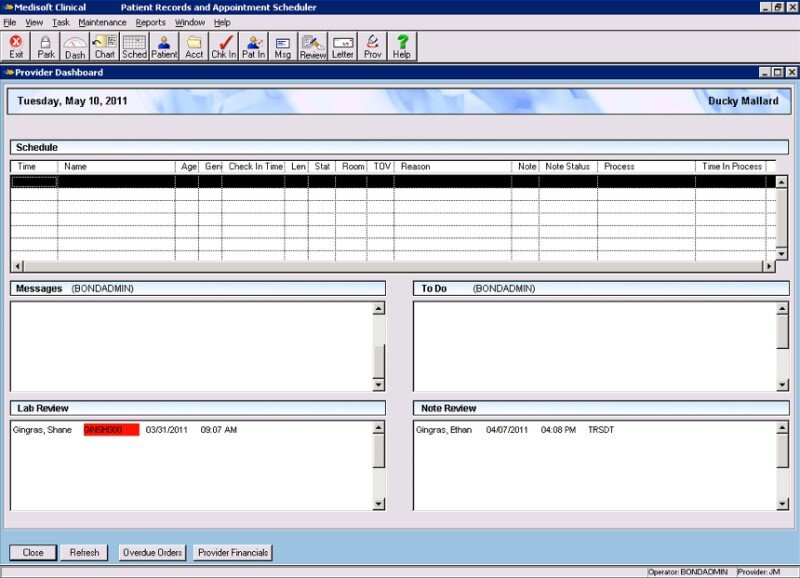Click the Letter toolbar icon

click(x=343, y=47)
